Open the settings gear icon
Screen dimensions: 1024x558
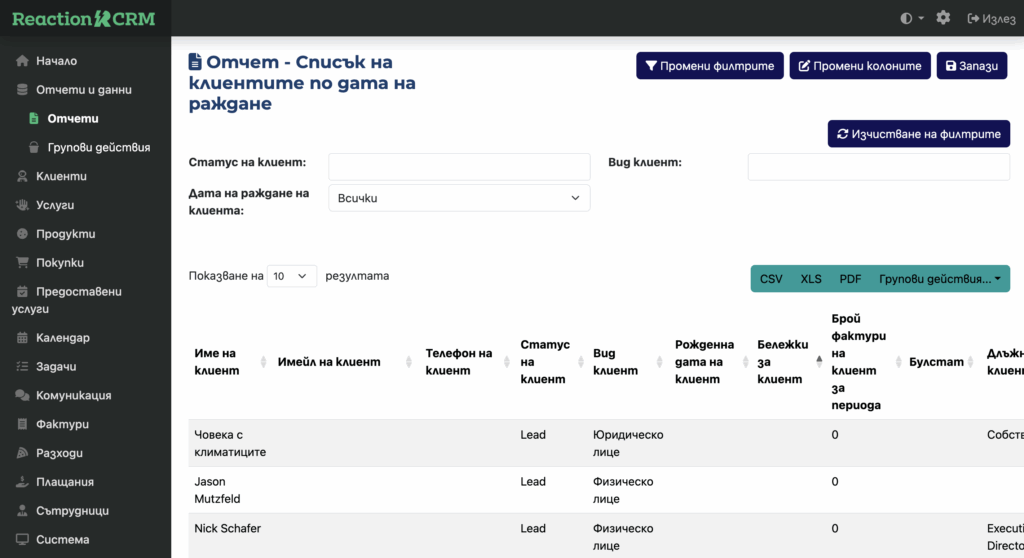pos(943,18)
